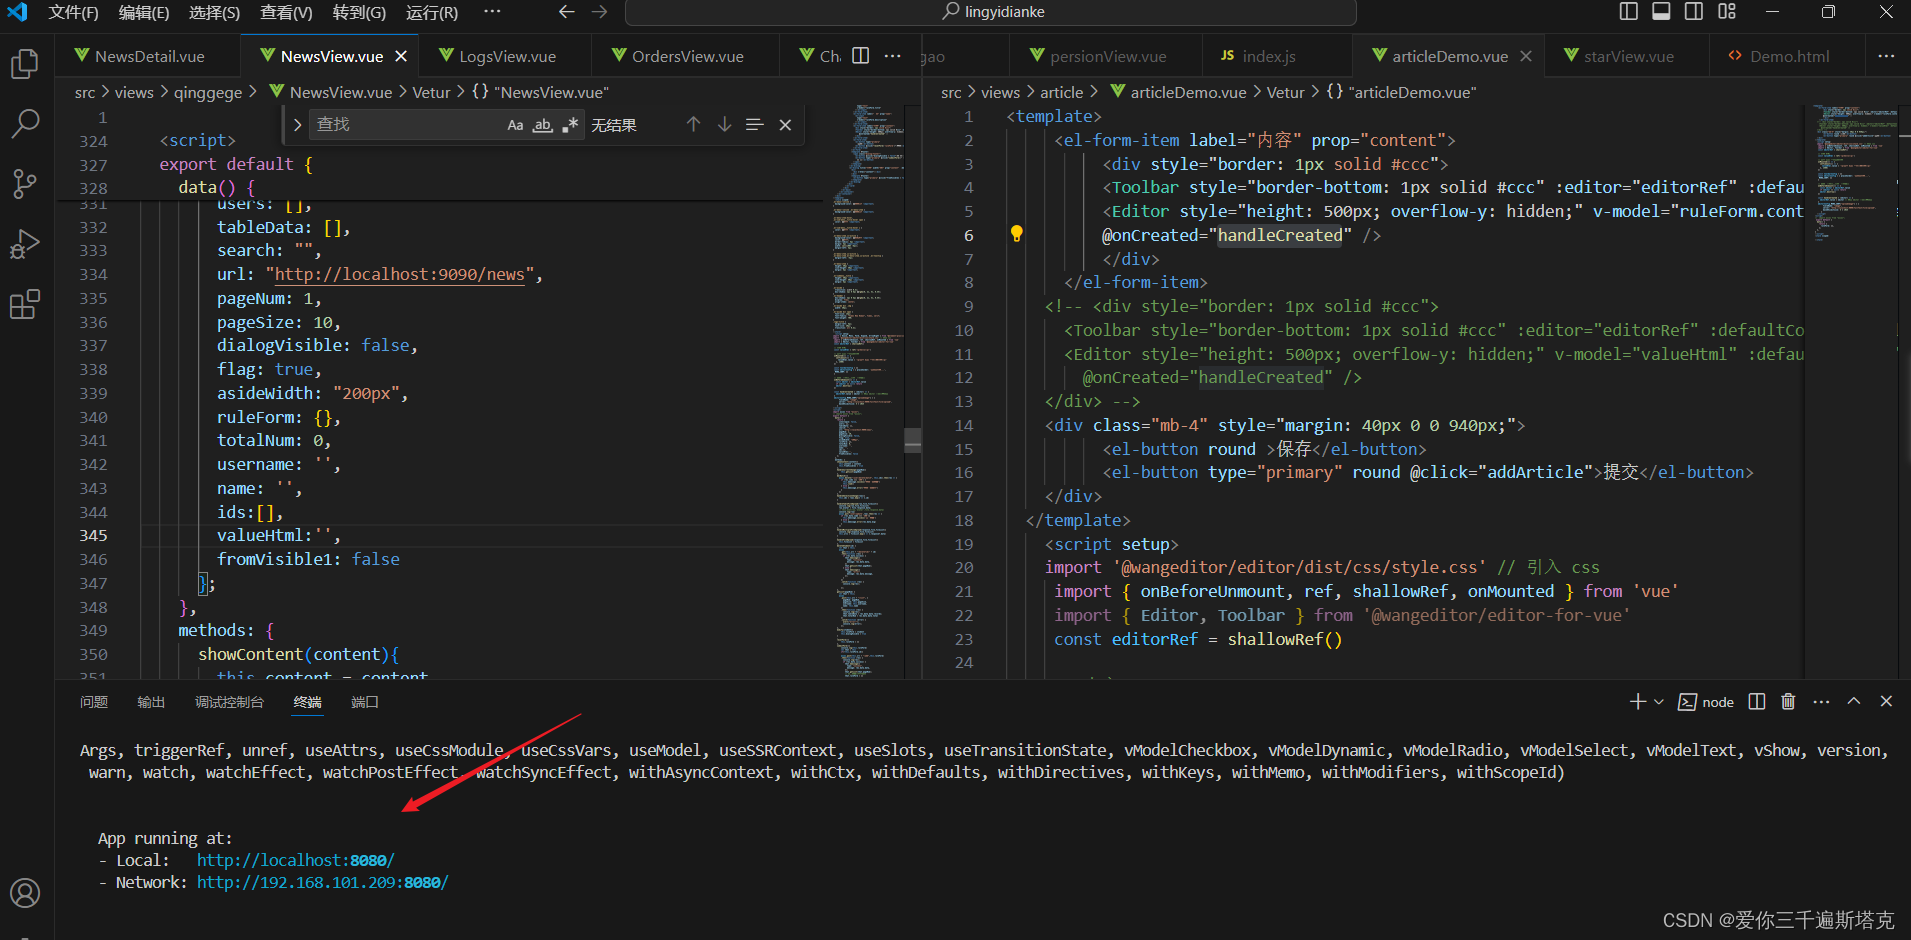Open the Run and Debug view

click(25, 244)
